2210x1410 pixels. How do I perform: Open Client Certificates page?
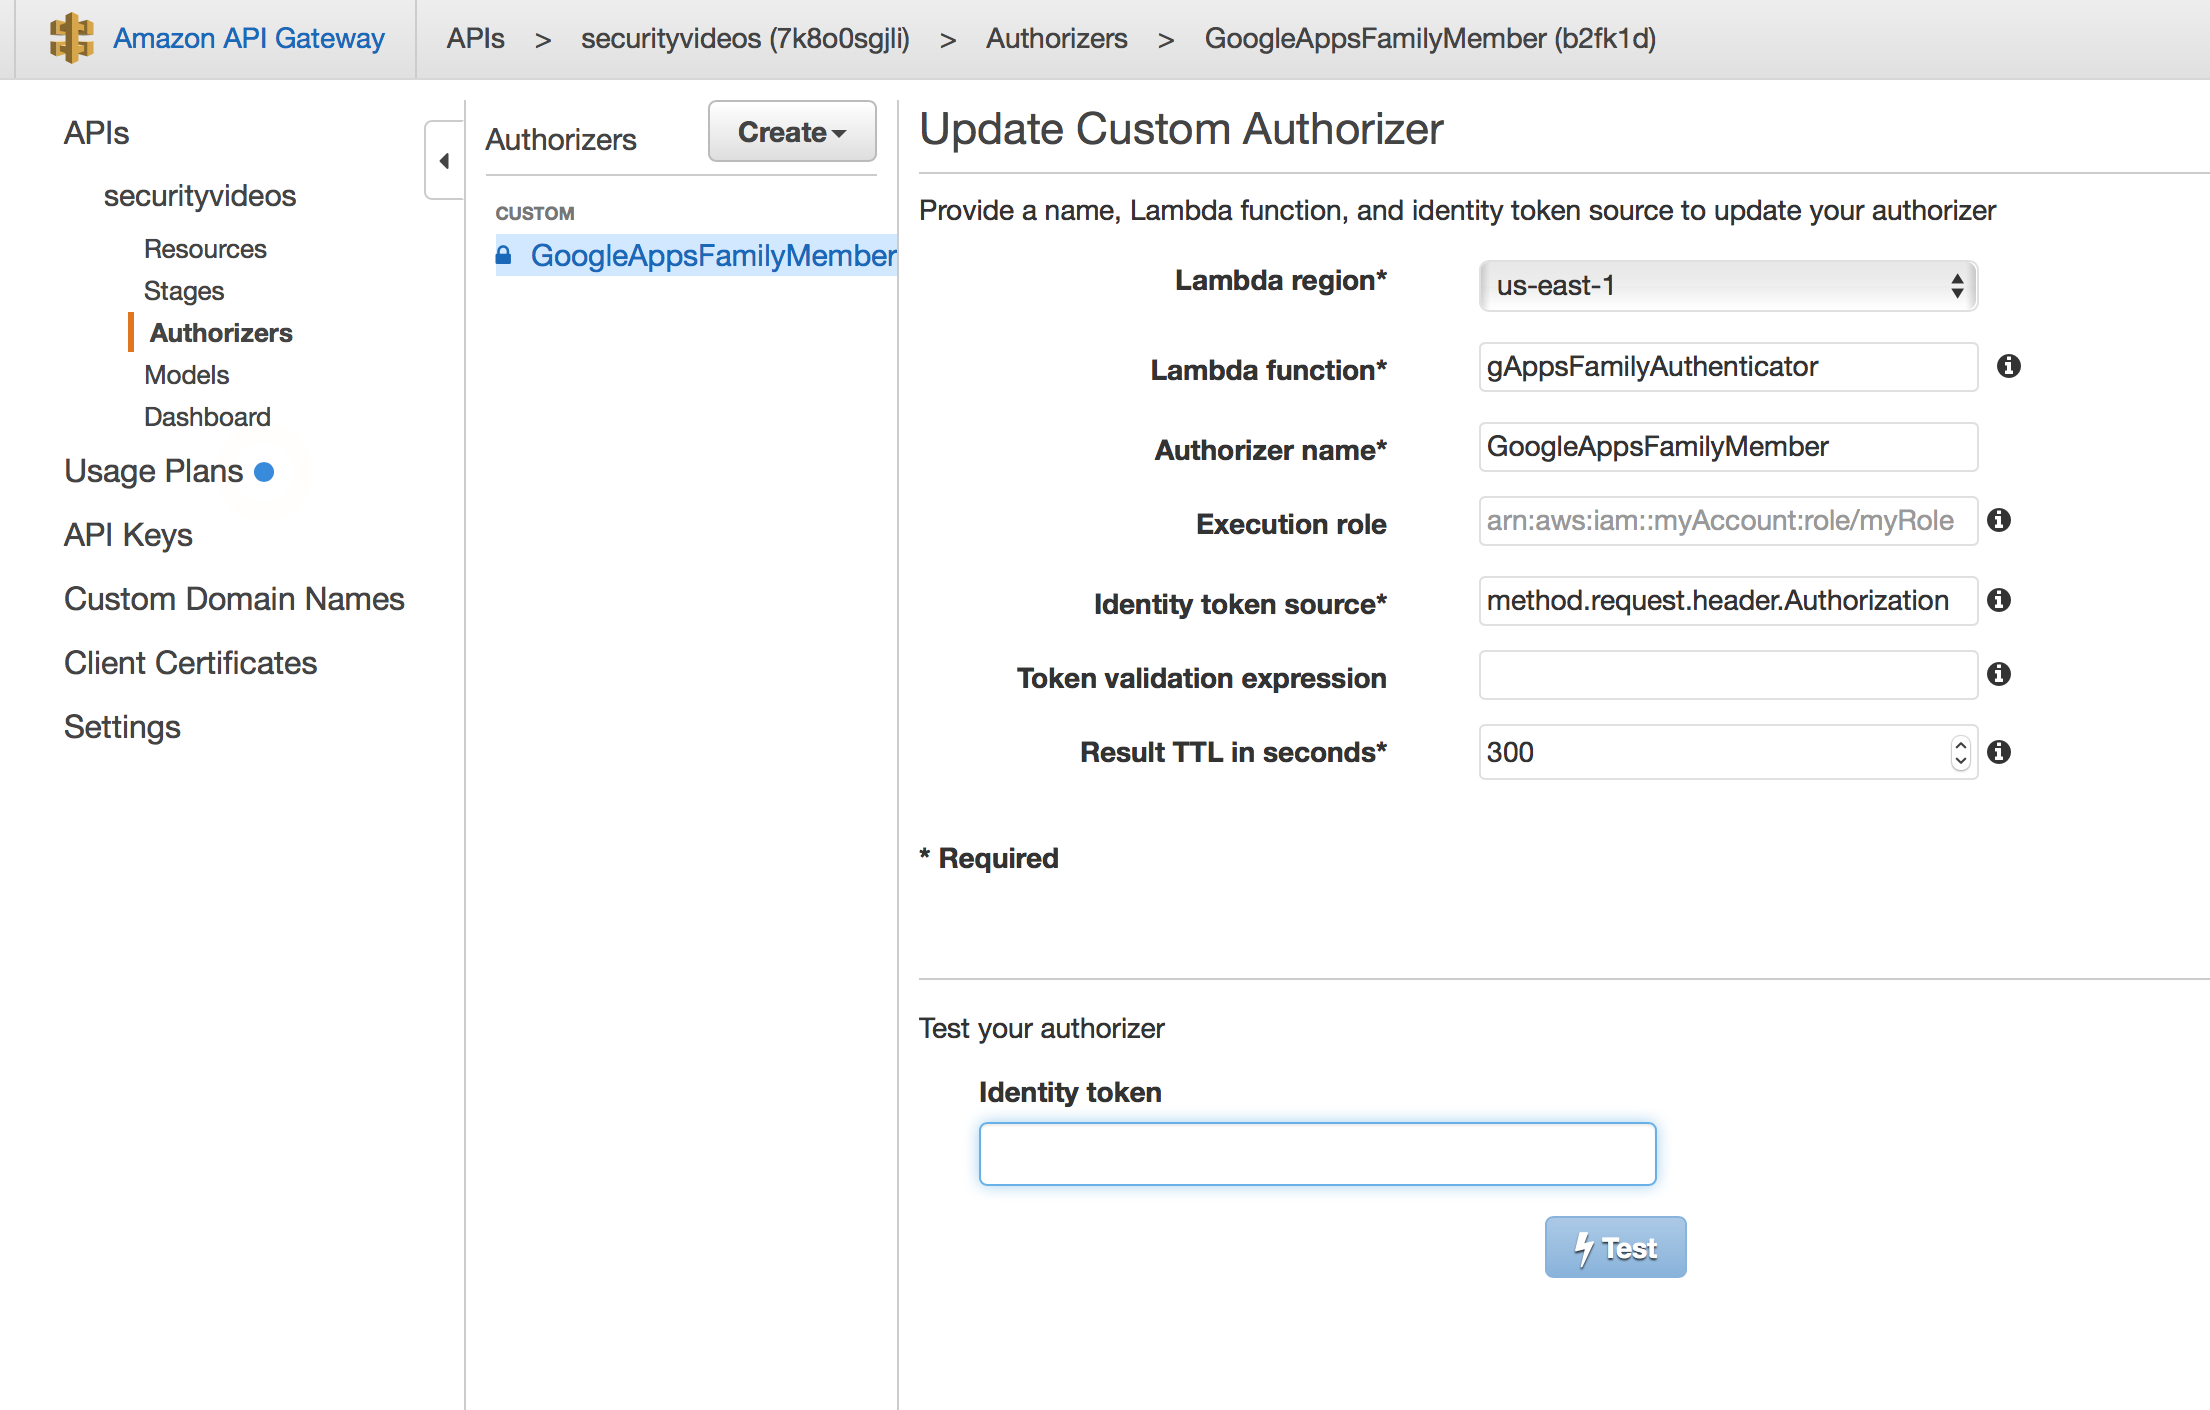pyautogui.click(x=190, y=663)
